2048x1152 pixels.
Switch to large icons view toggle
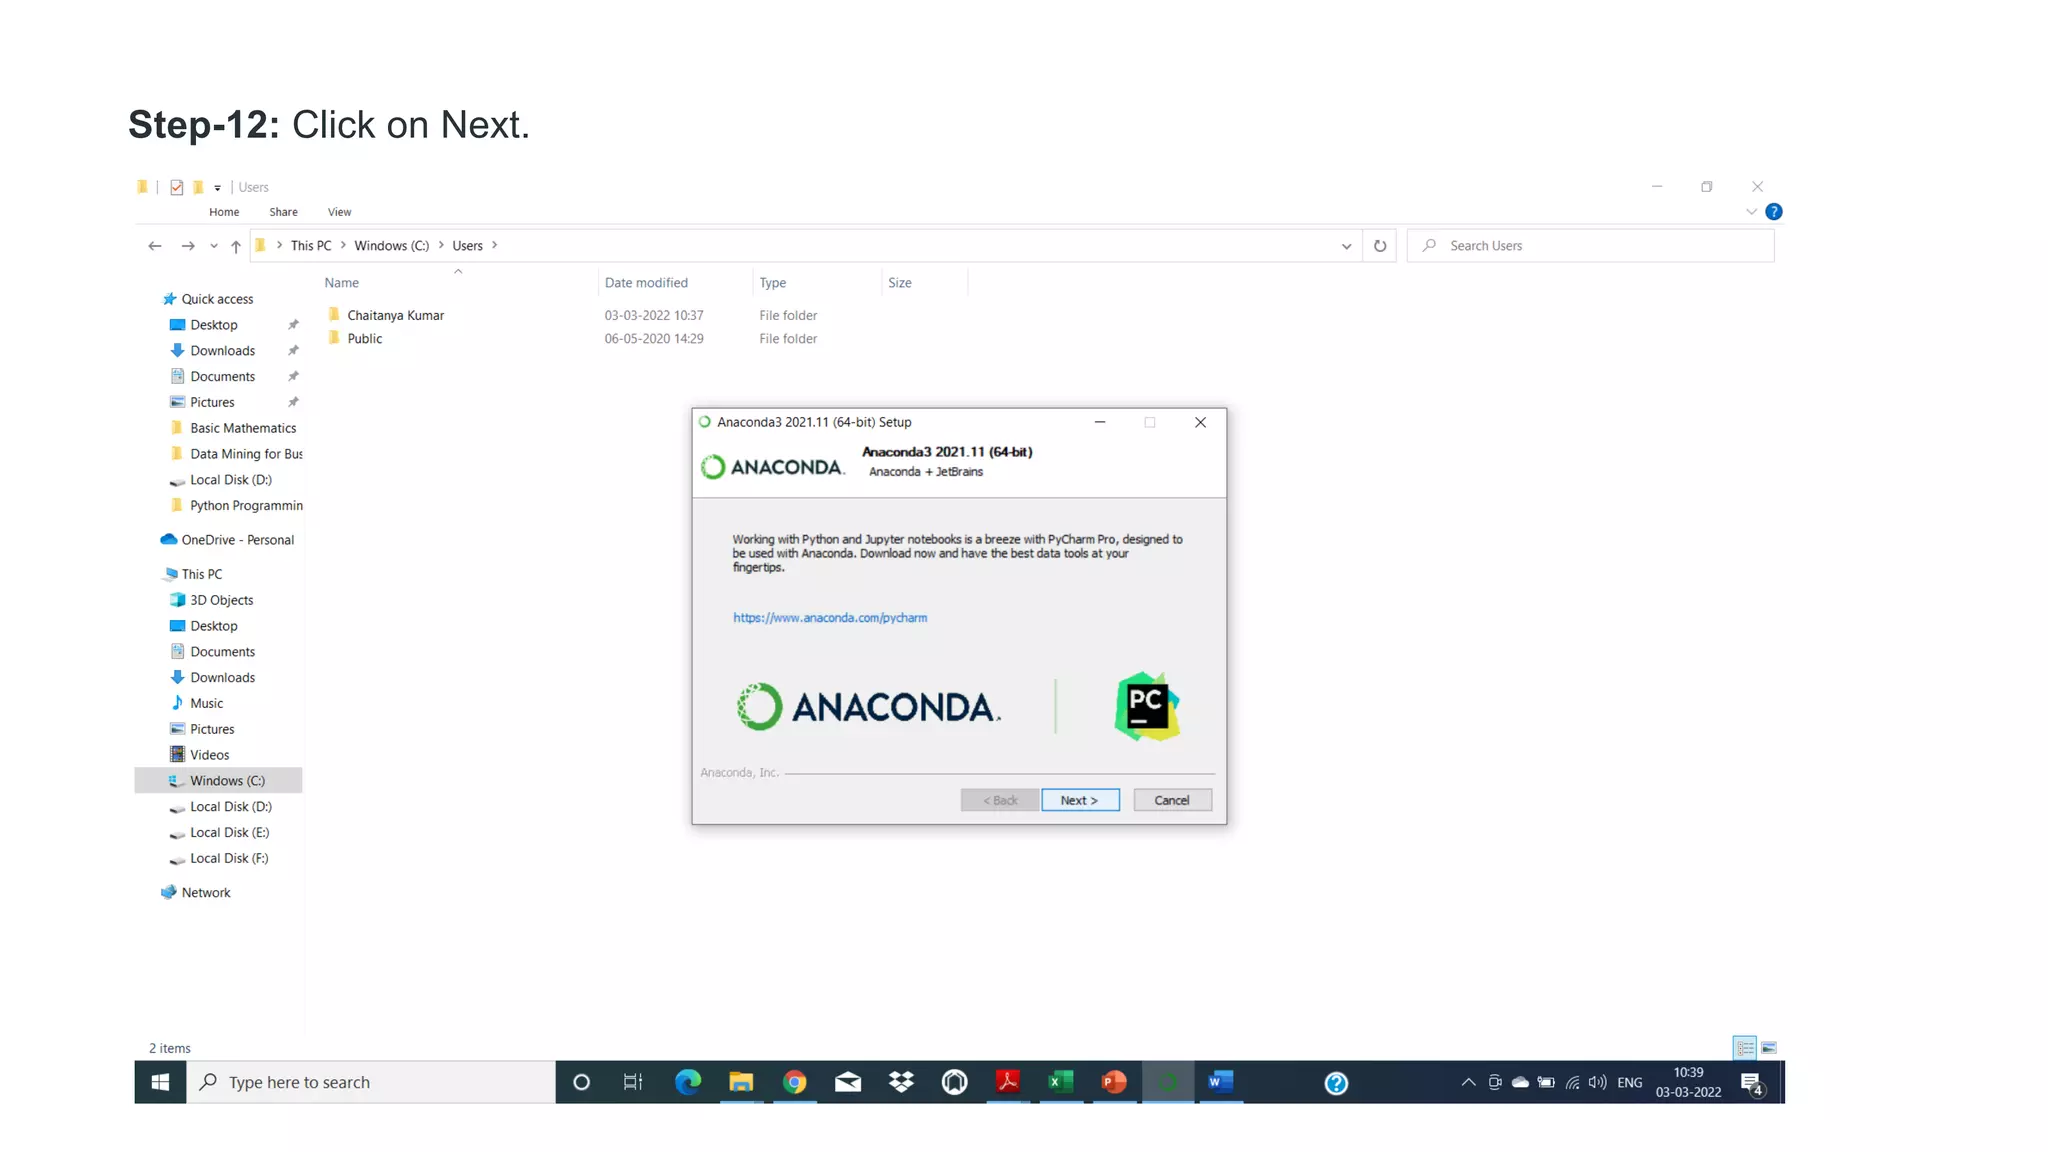pos(1769,1048)
